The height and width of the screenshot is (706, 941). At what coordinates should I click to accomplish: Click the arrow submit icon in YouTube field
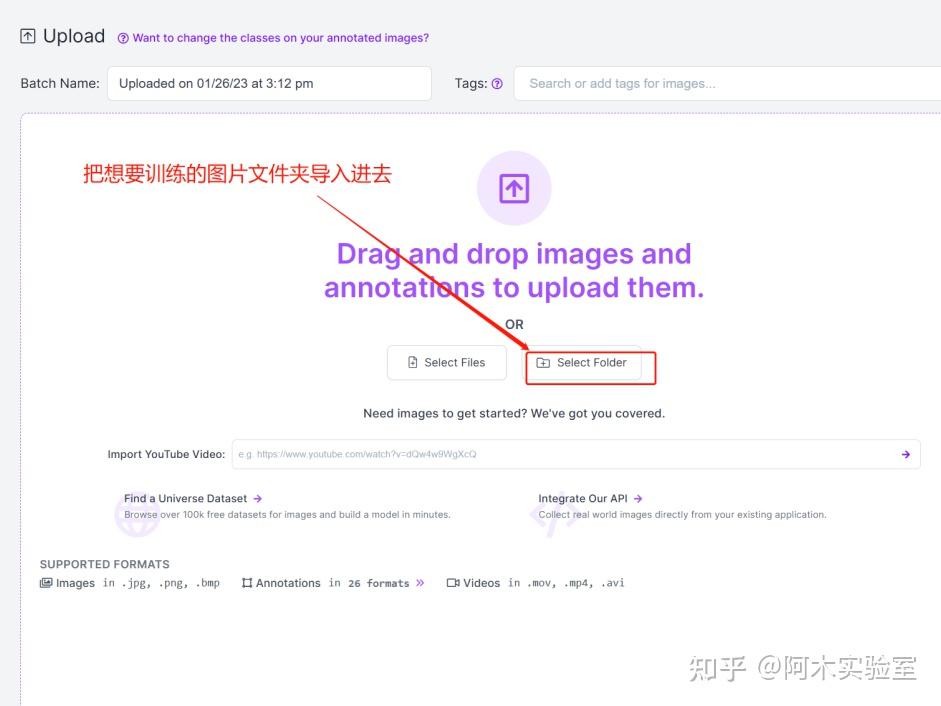tap(905, 454)
